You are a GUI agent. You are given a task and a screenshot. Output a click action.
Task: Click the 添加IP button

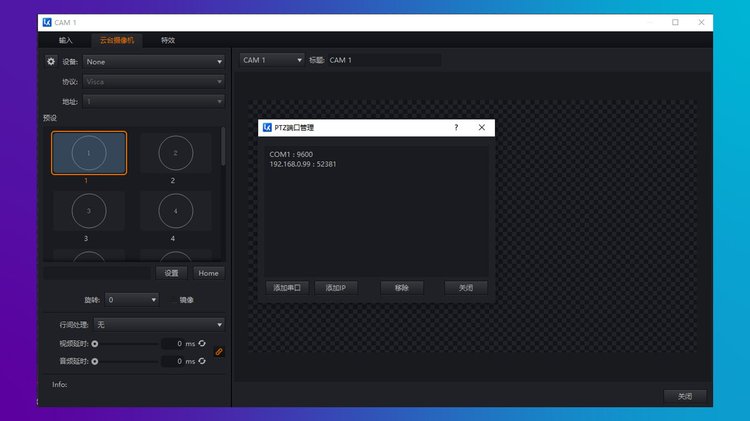pos(336,288)
